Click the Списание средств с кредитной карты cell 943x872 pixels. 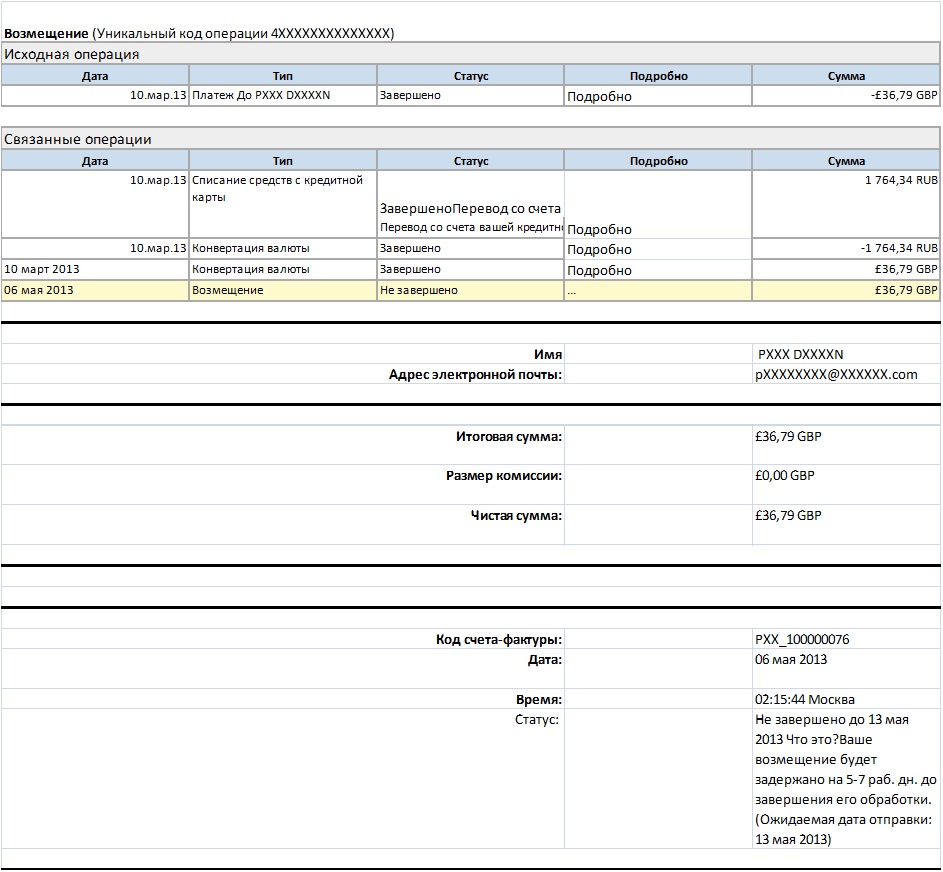(x=277, y=188)
